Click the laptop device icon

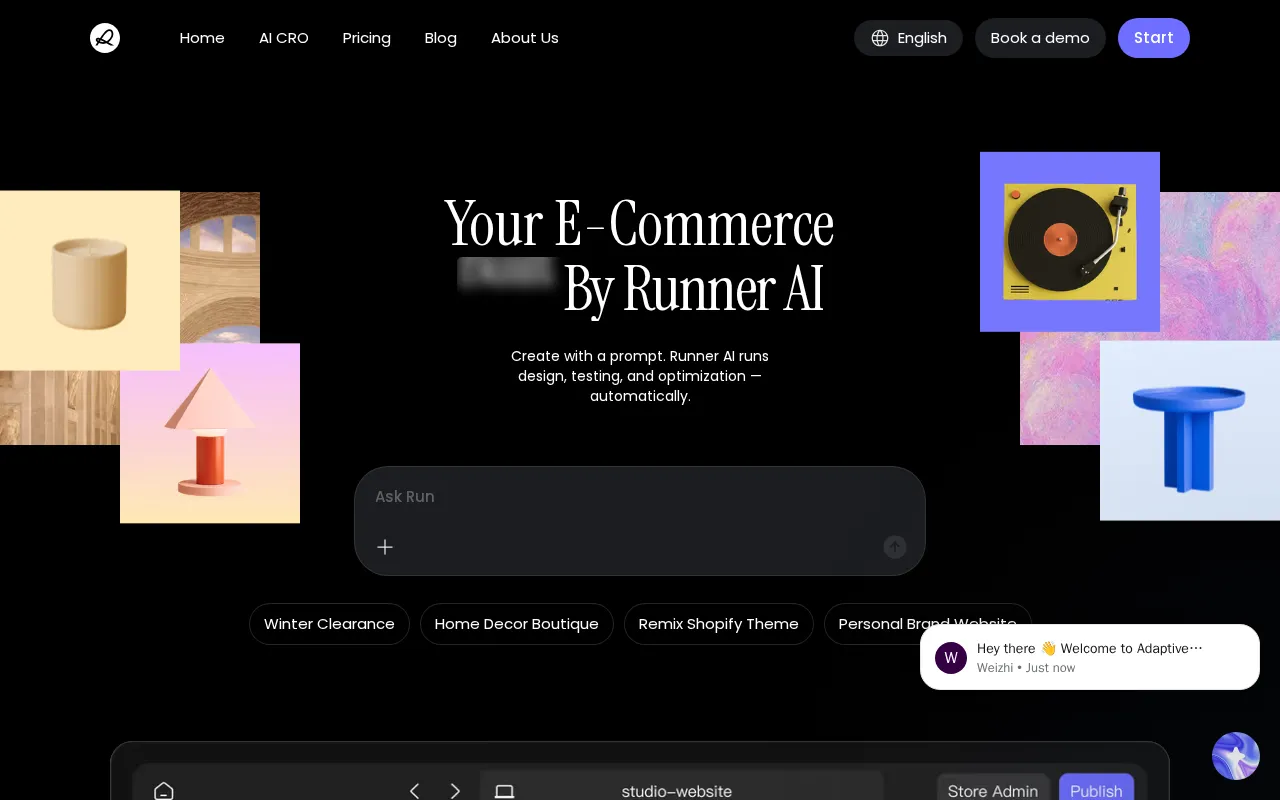click(505, 791)
